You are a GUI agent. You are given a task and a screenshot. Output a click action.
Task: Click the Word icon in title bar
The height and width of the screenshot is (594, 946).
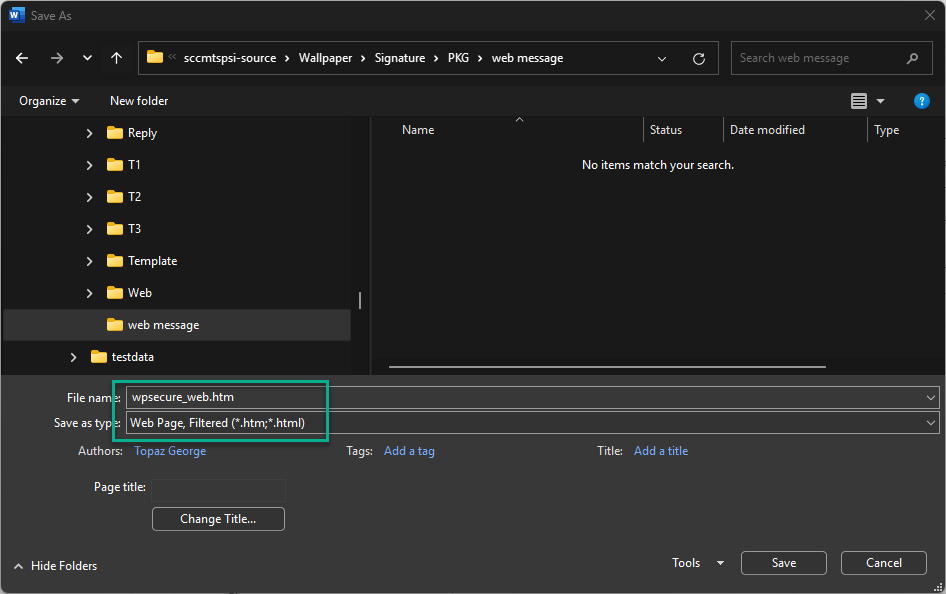[x=16, y=15]
